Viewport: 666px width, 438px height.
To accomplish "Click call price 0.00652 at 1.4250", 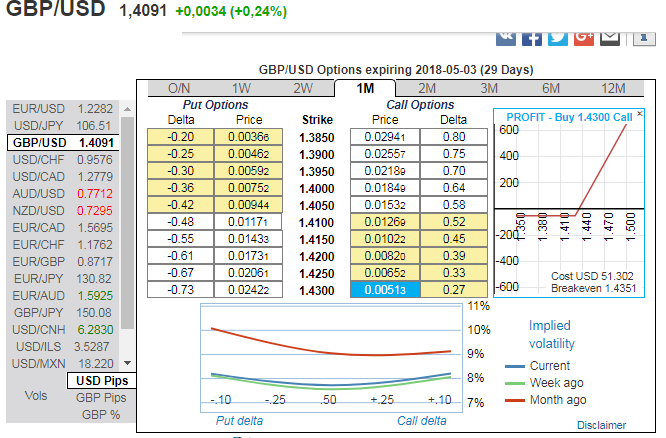I will click(385, 273).
